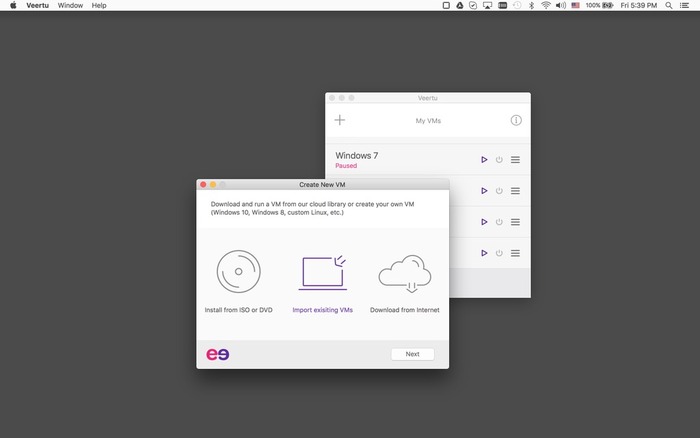Click the Veertu logo in dialog footer
This screenshot has height=438, width=700.
(217, 354)
